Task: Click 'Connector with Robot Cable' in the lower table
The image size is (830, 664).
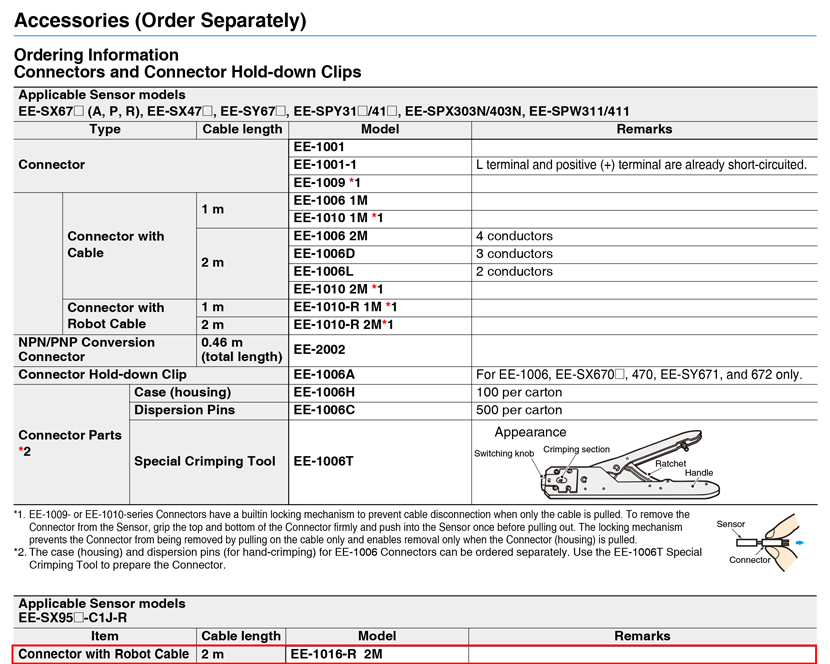Action: point(104,654)
